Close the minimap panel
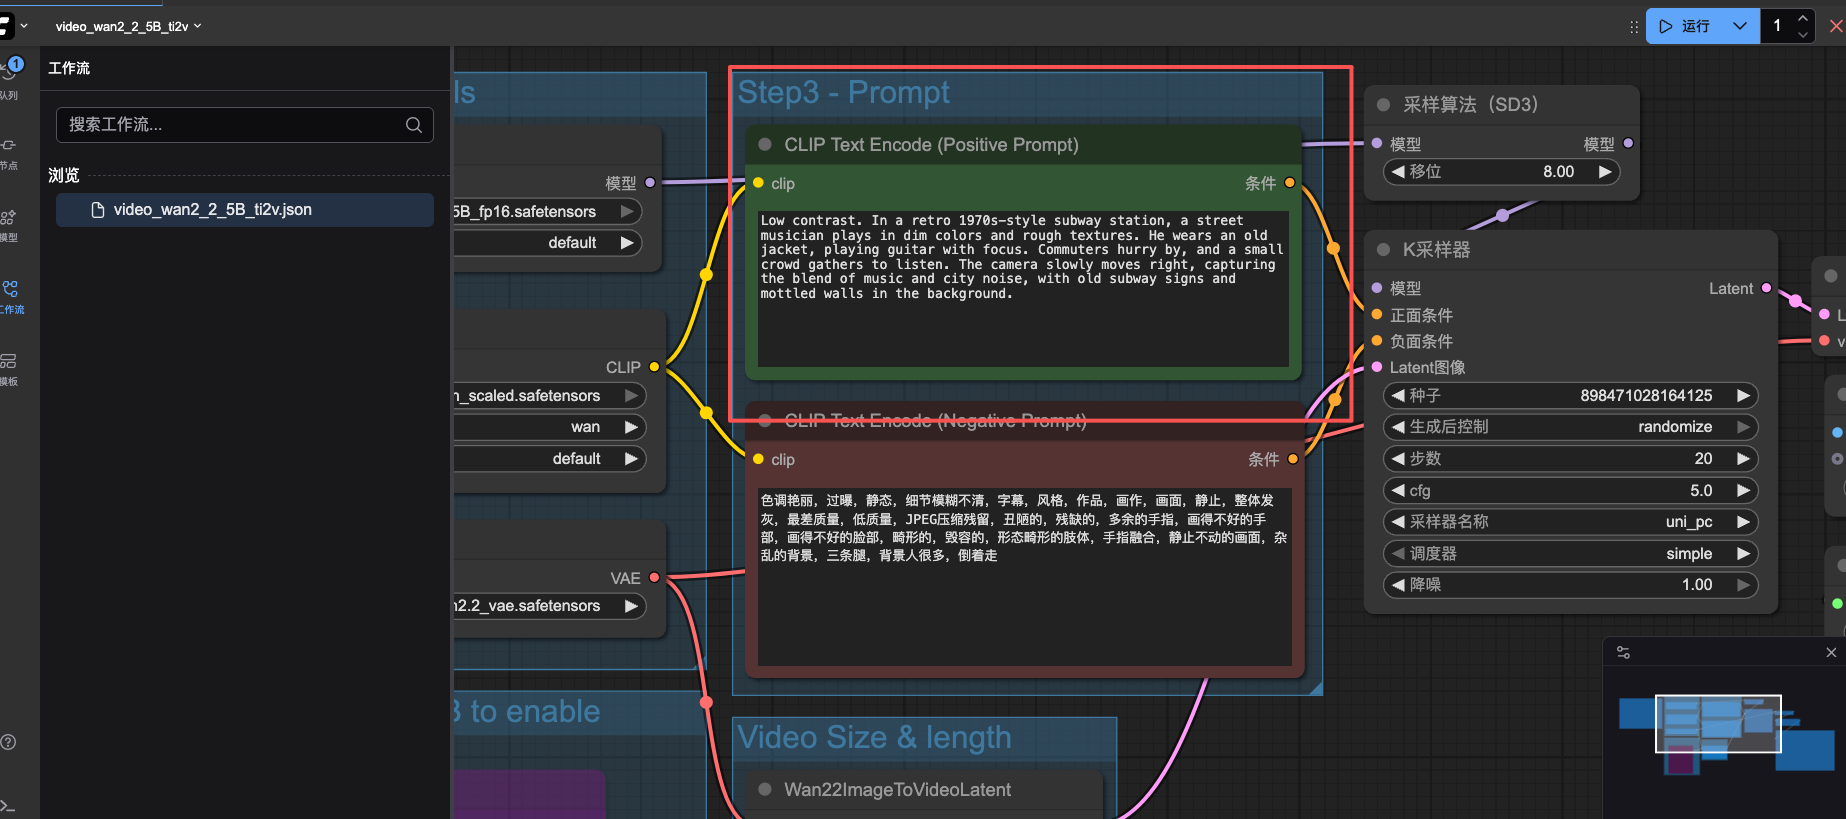Screen dimensions: 1846x819 pyautogui.click(x=1831, y=653)
